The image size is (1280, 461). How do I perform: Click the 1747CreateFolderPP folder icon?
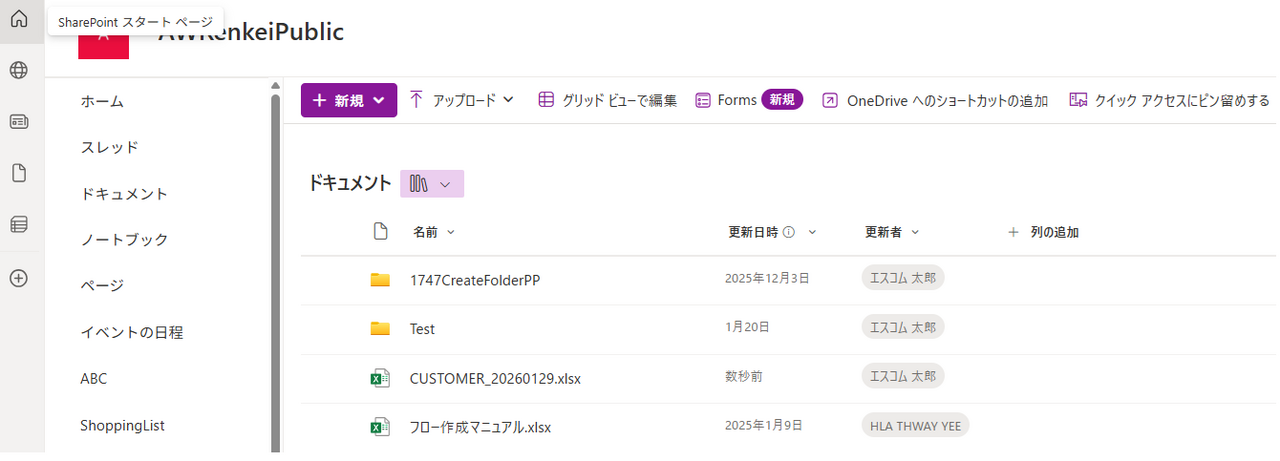(x=379, y=280)
